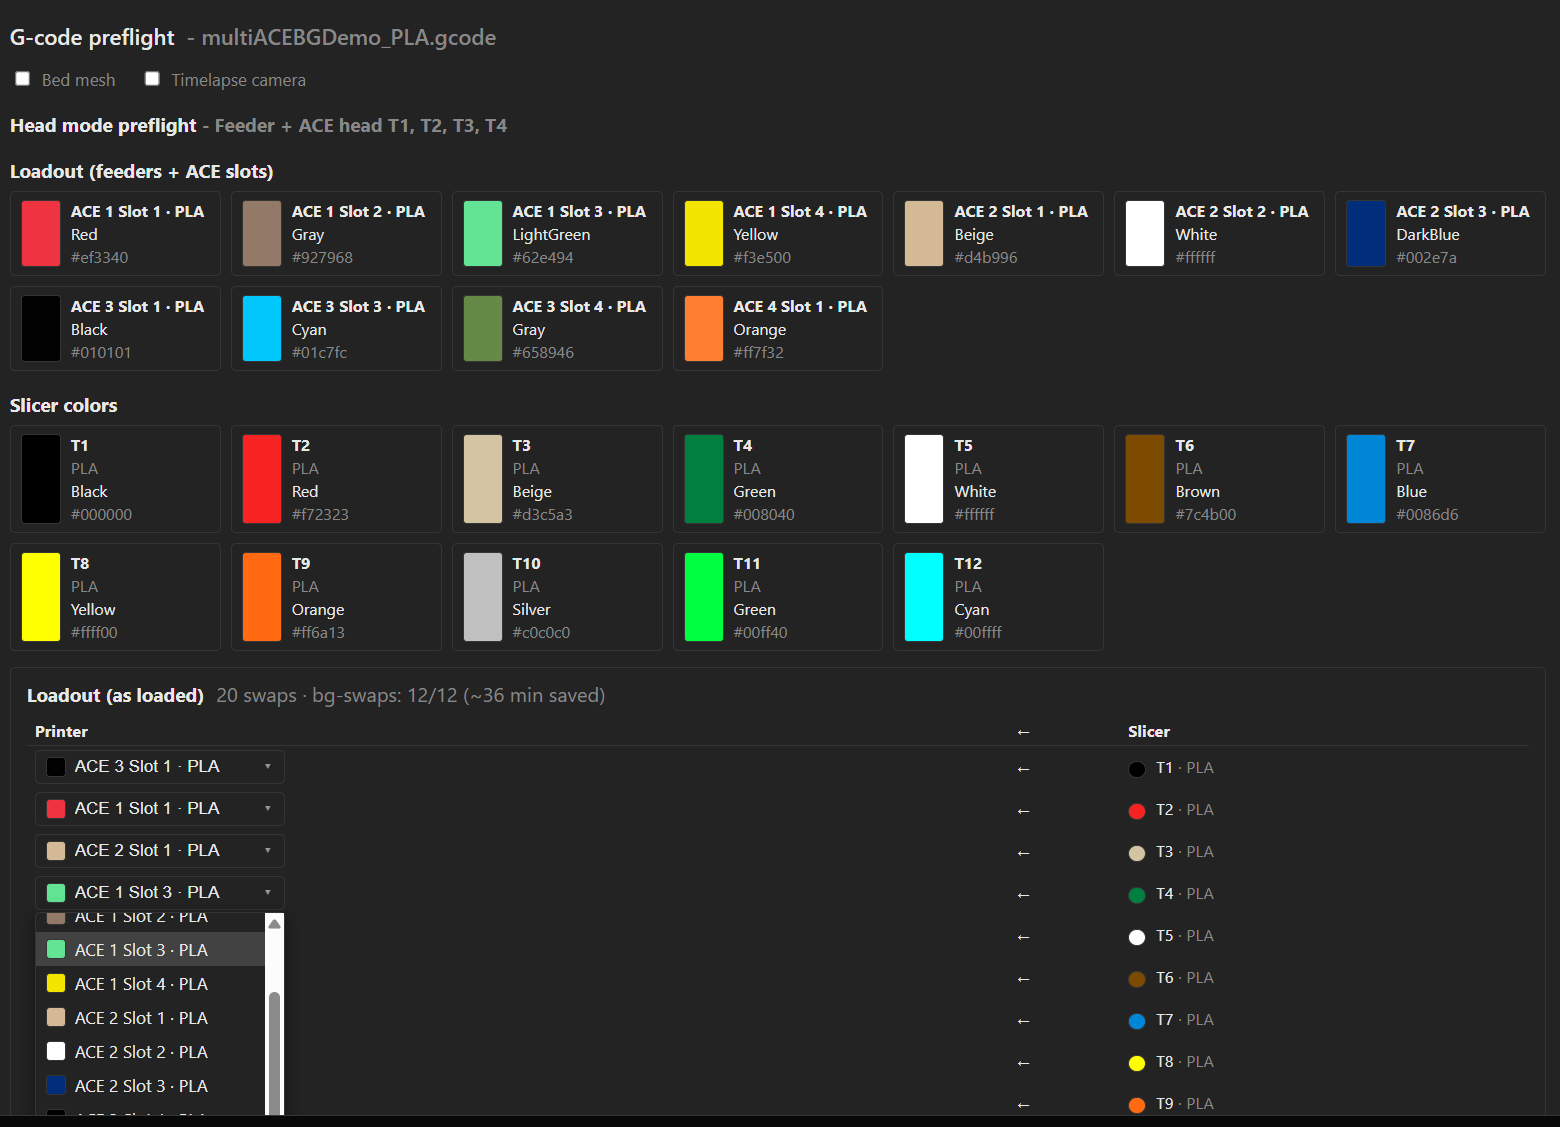The image size is (1560, 1127).
Task: Enable the Bed mesh checkbox
Action: tap(22, 79)
